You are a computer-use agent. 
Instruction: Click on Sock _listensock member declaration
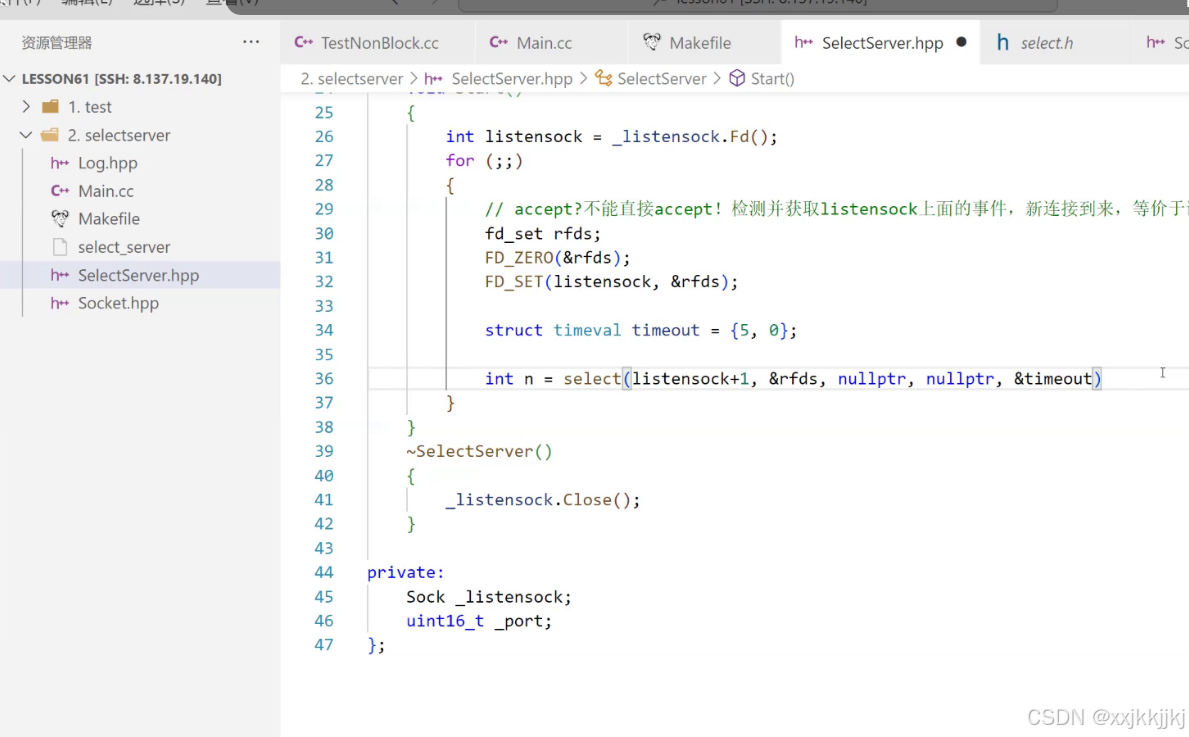(489, 597)
